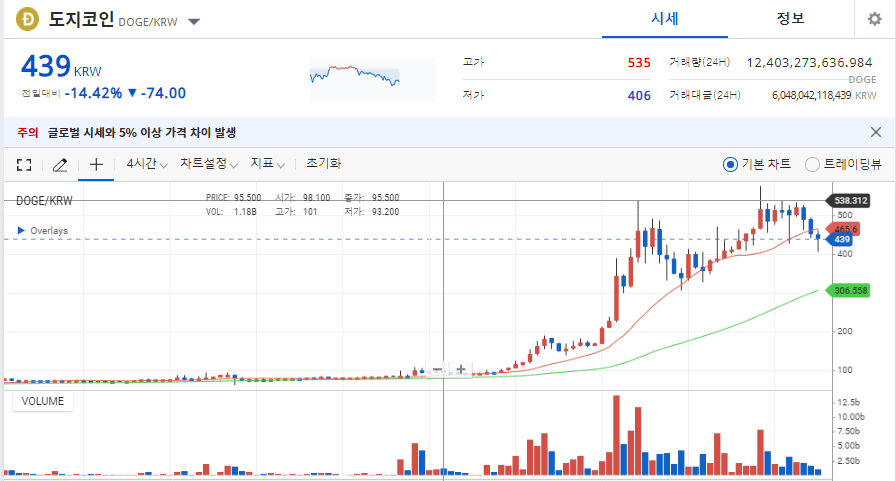Select the pencil drawing tool
This screenshot has width=896, height=481.
(60, 165)
